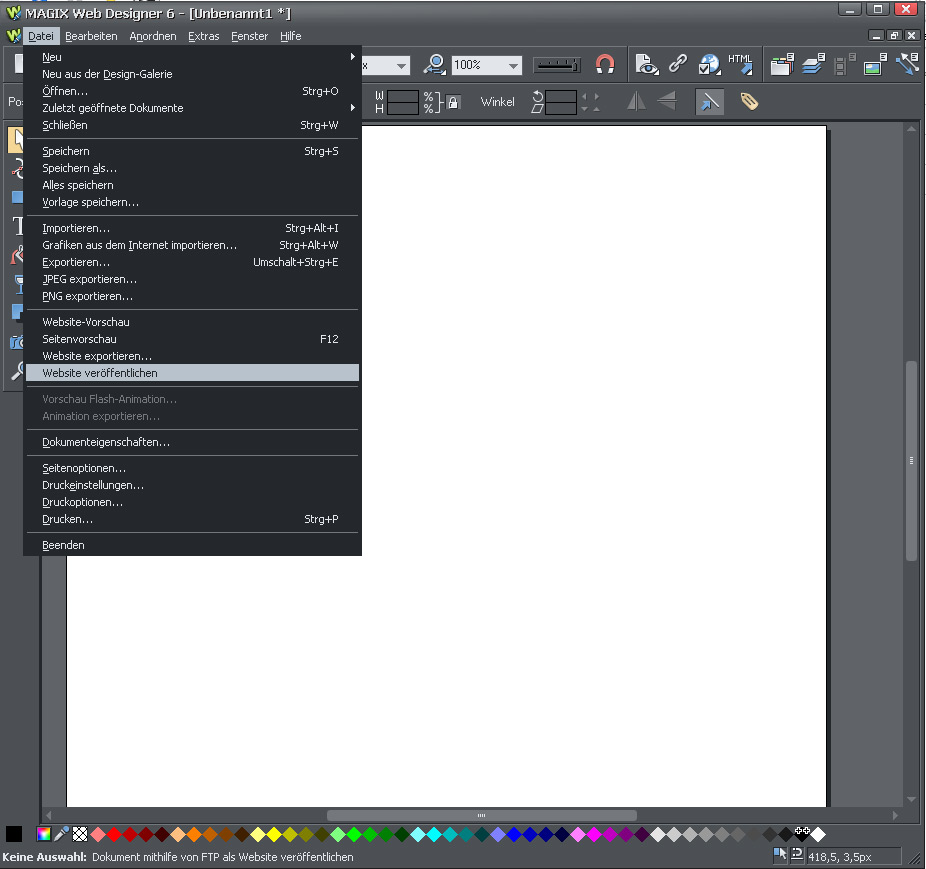The width and height of the screenshot is (926, 869).
Task: Click the flip horizontal icon
Action: tap(636, 102)
